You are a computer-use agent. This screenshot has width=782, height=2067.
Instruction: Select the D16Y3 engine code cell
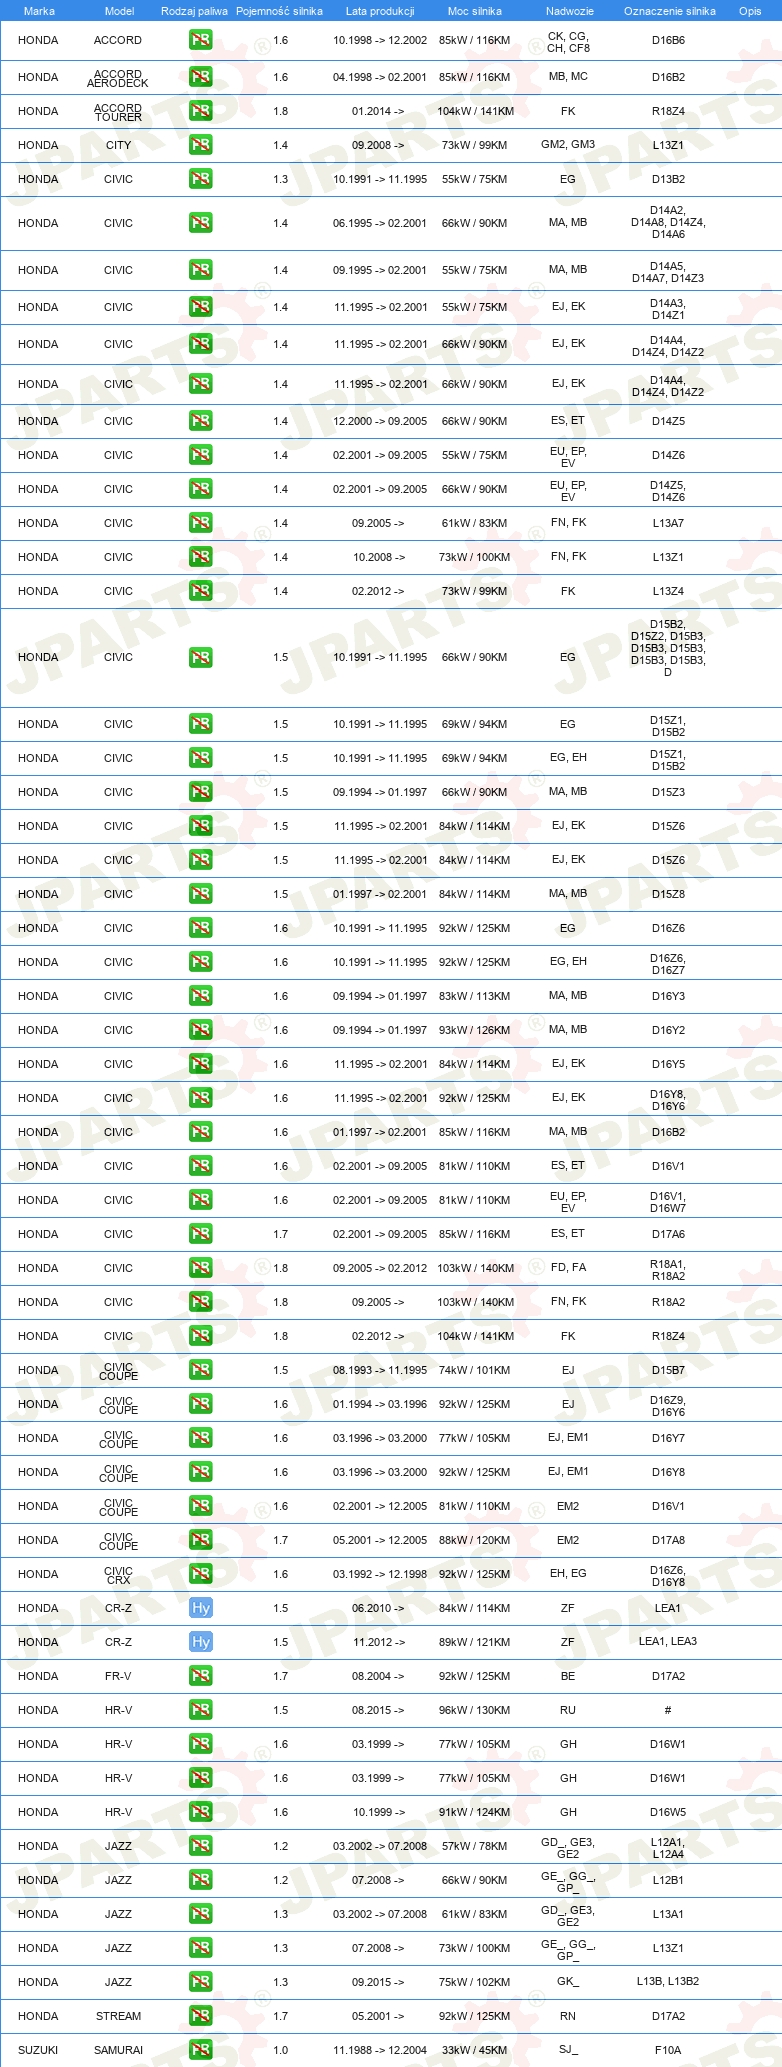(668, 996)
